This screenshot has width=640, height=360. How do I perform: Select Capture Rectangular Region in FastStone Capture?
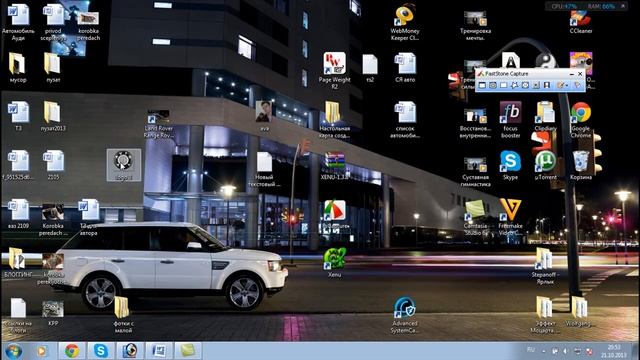pos(503,85)
